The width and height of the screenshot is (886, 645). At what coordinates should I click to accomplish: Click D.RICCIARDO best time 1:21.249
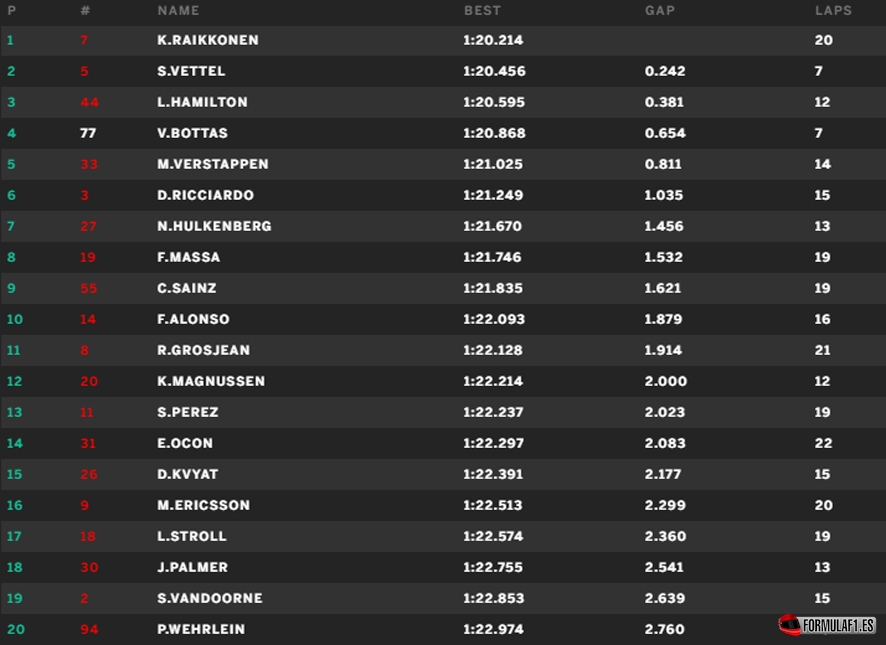493,196
